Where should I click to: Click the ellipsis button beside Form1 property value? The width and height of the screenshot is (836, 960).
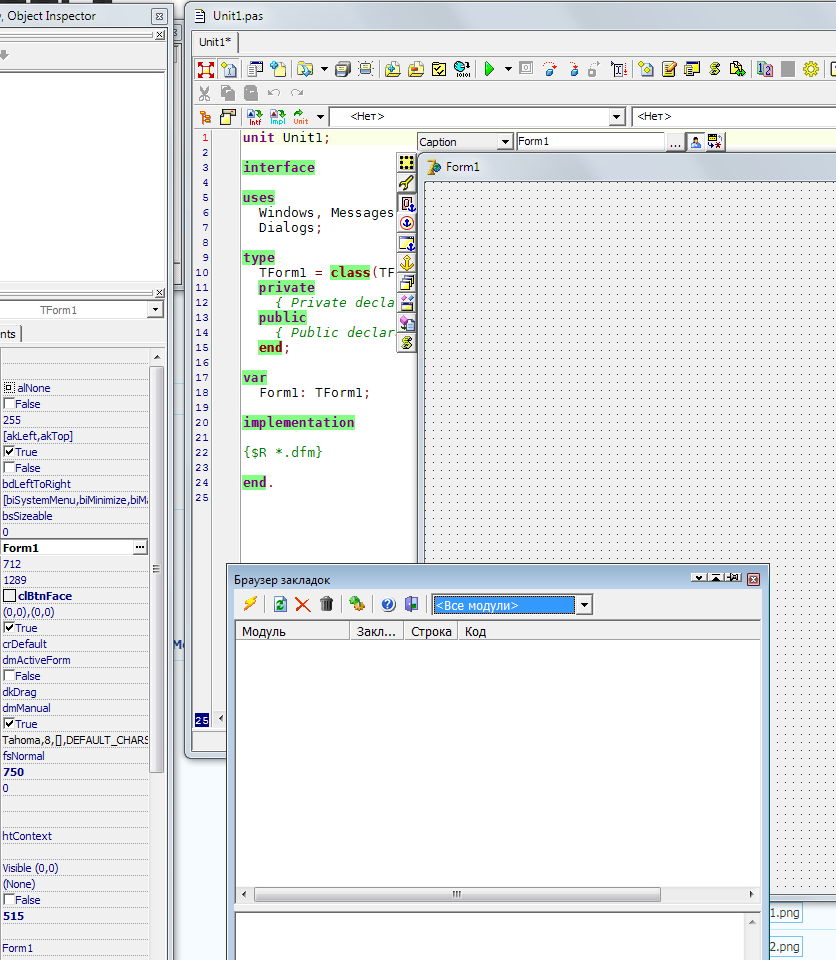coord(140,548)
